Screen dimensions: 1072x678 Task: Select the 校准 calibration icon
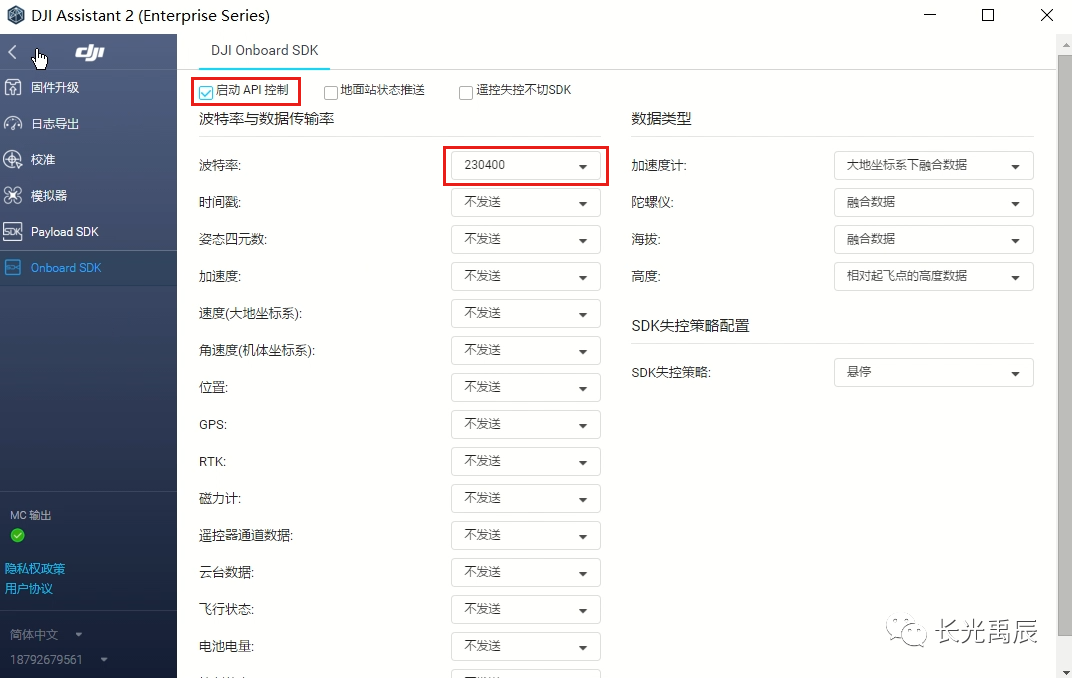13,160
